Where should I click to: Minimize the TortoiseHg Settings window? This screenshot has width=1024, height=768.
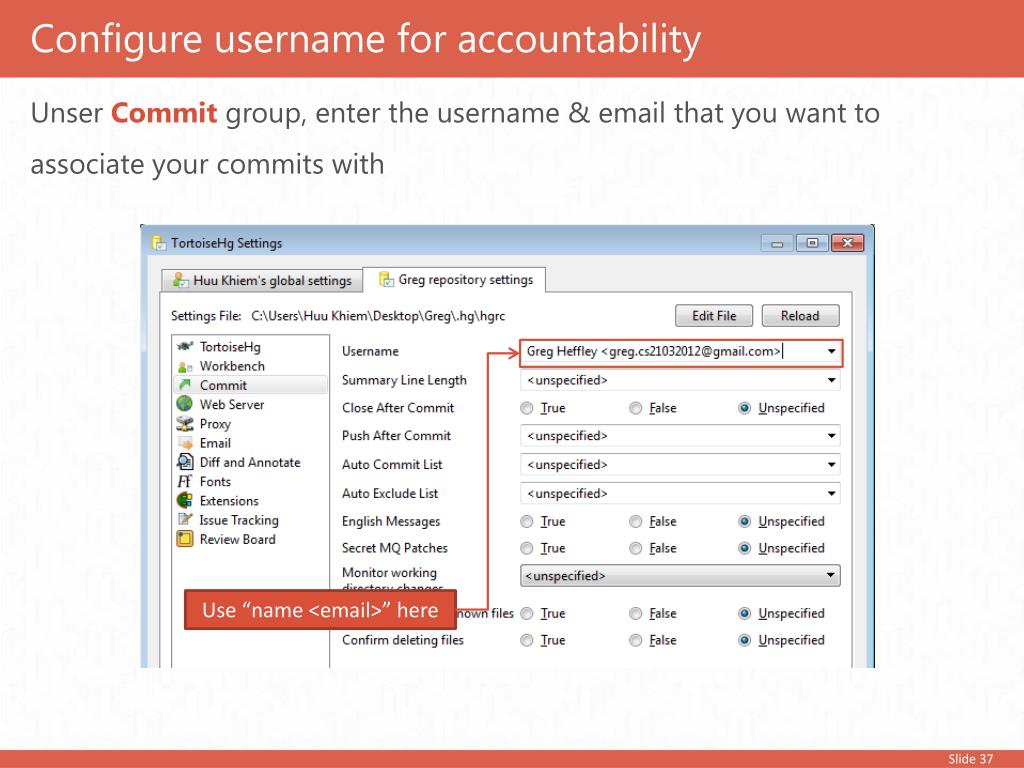click(x=777, y=244)
